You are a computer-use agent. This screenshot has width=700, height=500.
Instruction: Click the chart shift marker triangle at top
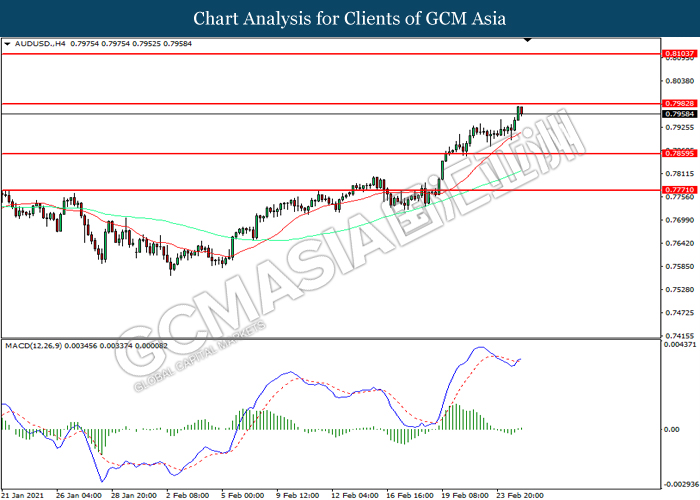click(528, 40)
